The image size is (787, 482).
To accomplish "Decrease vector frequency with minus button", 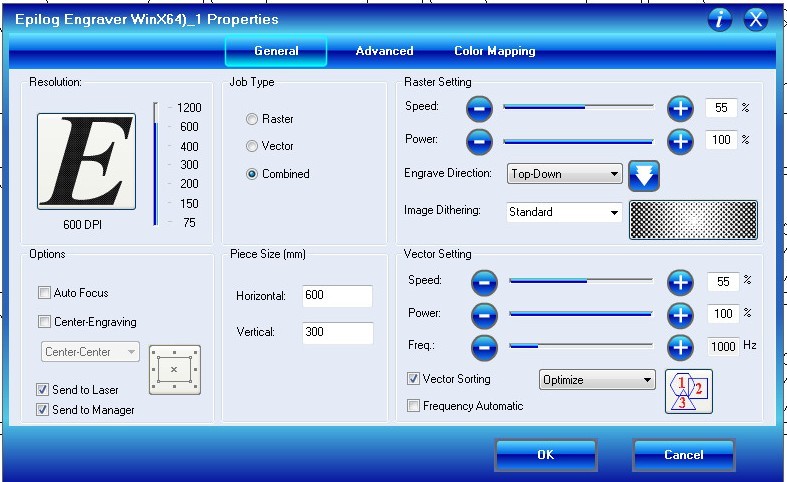I will [484, 347].
